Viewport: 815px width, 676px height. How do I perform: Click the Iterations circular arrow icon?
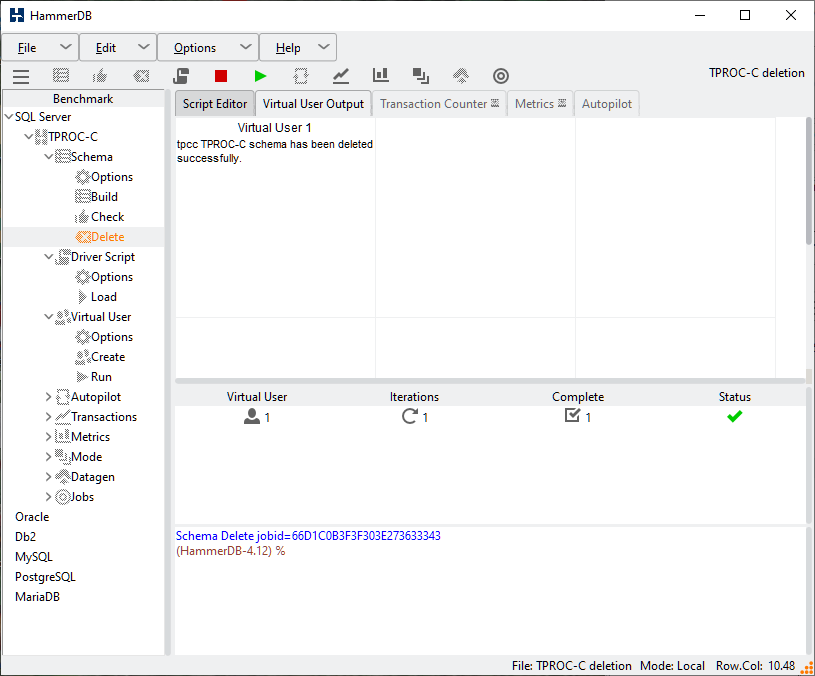(x=410, y=416)
